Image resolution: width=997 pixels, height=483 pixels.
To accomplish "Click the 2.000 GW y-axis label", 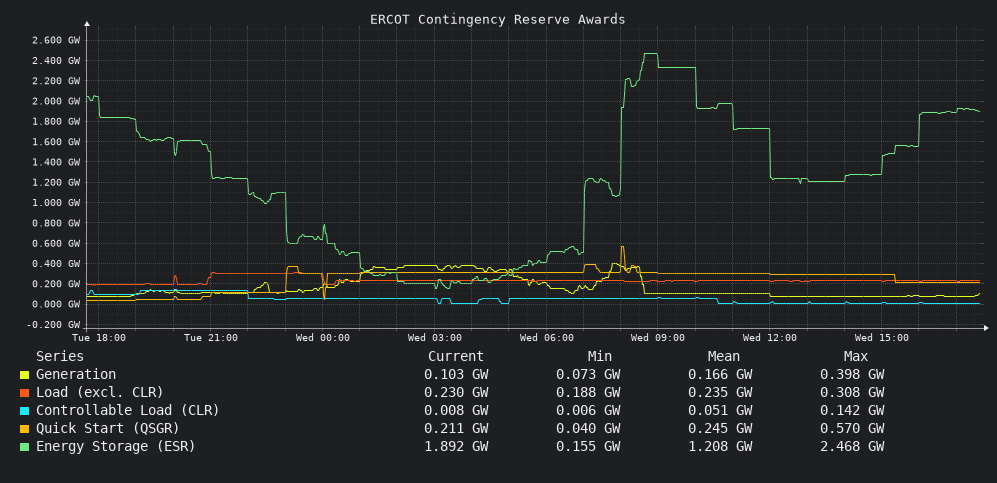I will click(x=56, y=101).
